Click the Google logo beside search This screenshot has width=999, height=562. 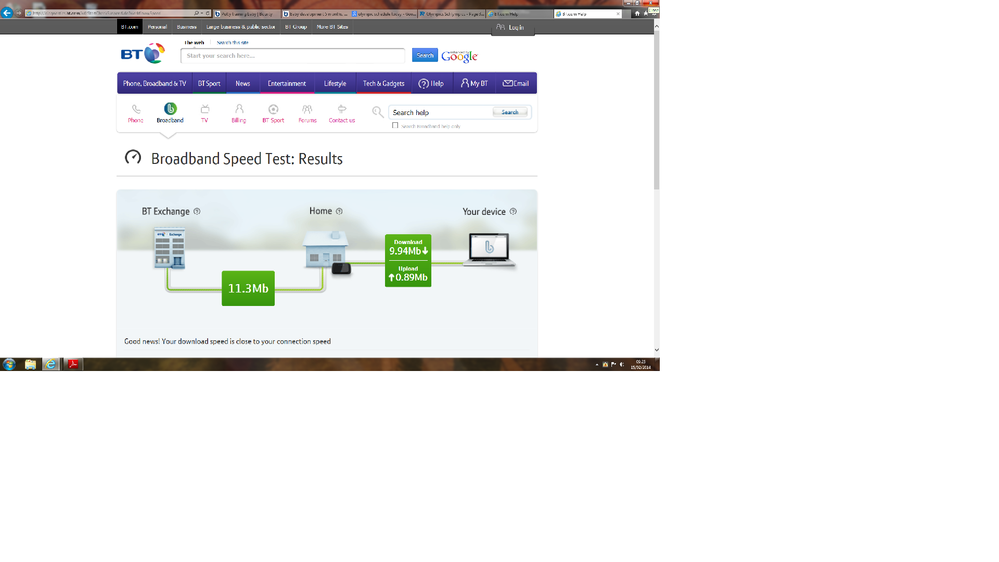[x=459, y=56]
